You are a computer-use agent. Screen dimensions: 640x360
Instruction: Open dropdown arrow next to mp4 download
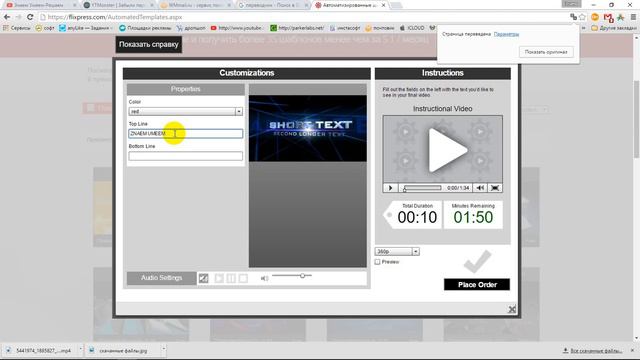coord(80,350)
